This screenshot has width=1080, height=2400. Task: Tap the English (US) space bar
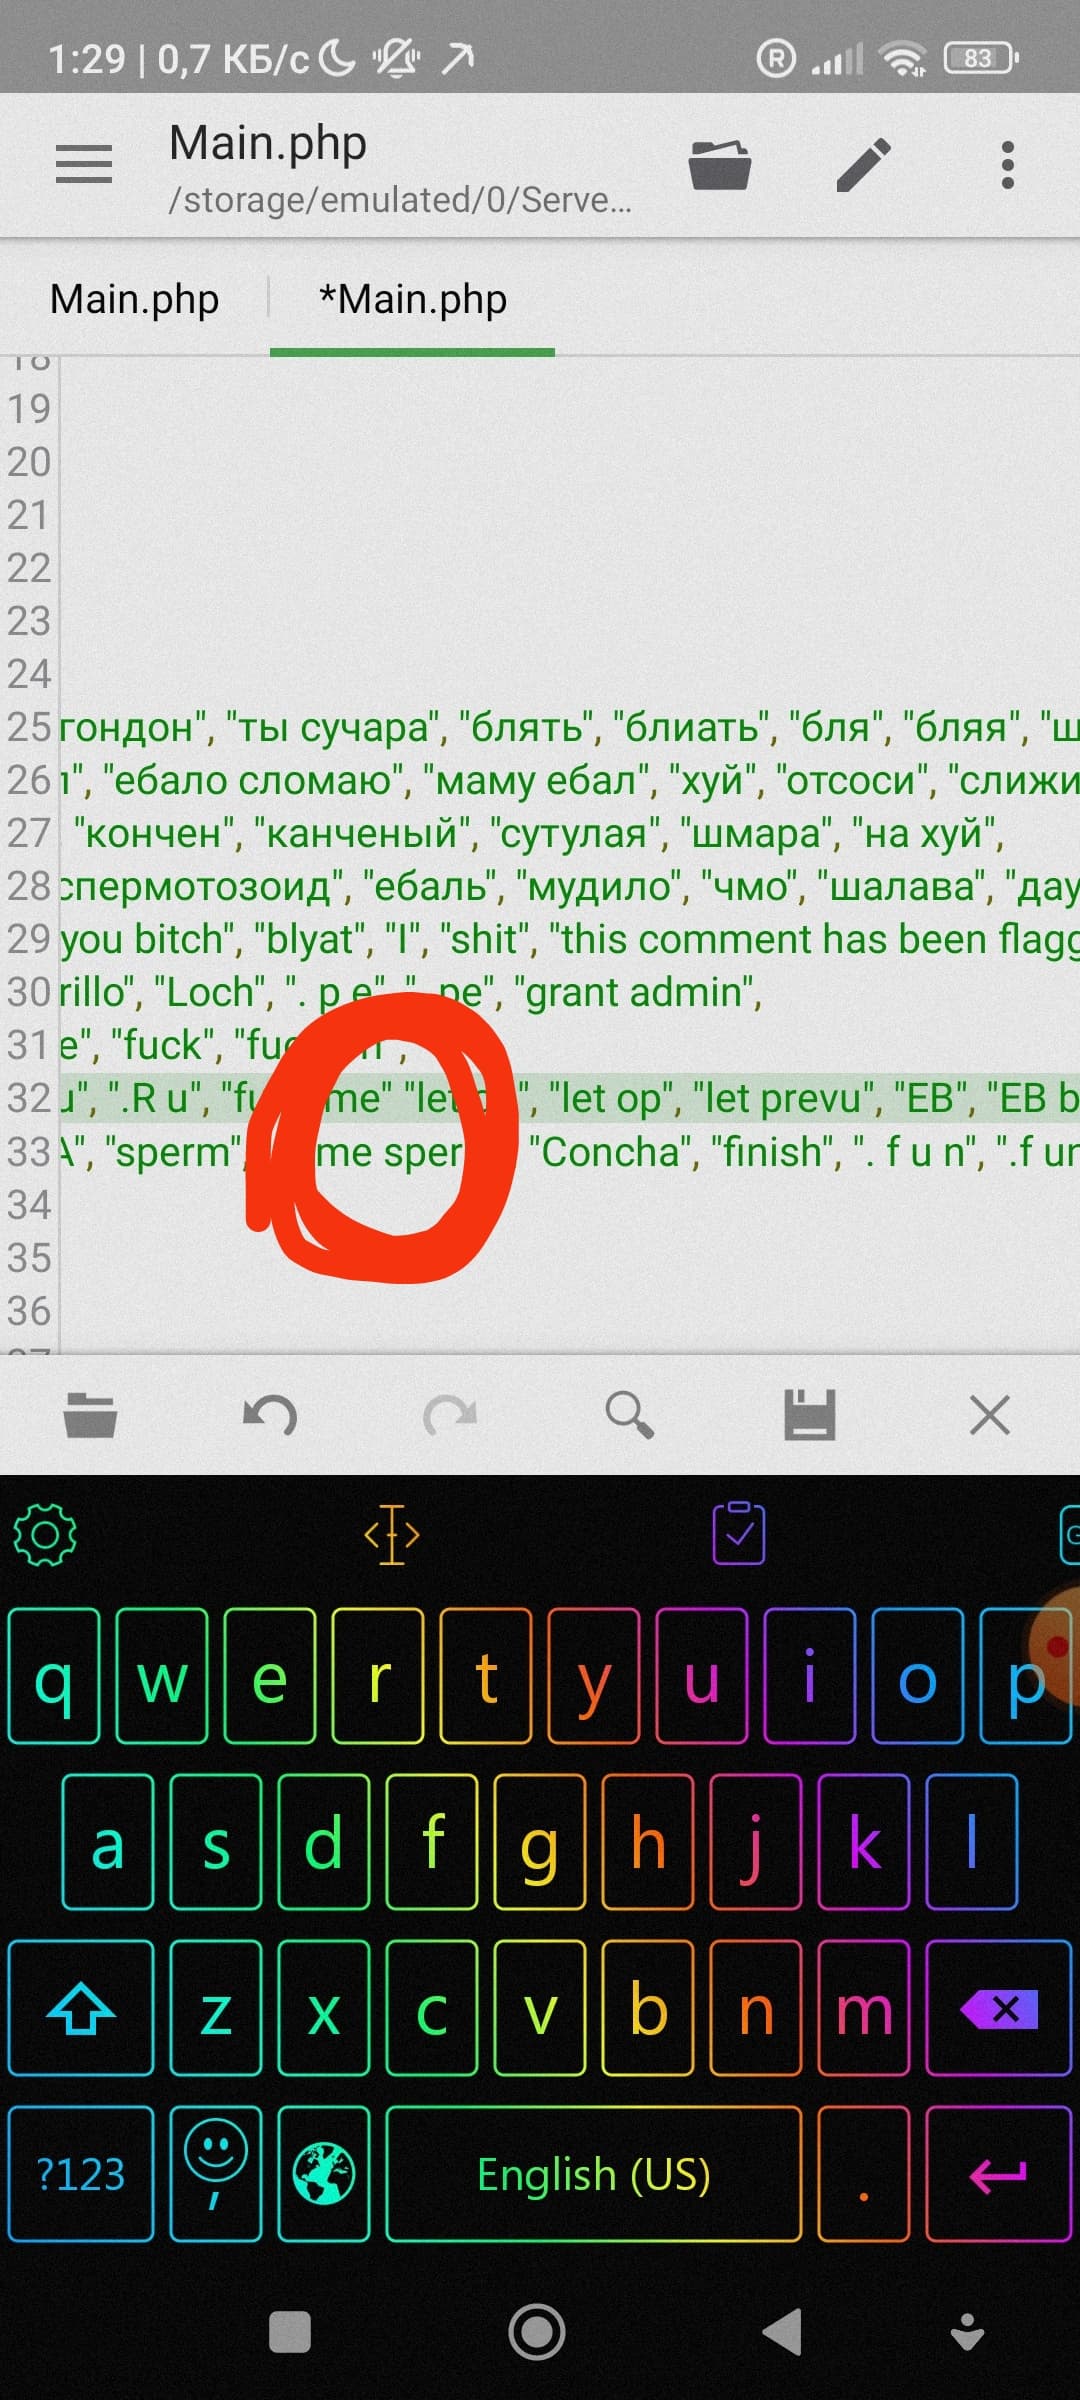pyautogui.click(x=594, y=2174)
